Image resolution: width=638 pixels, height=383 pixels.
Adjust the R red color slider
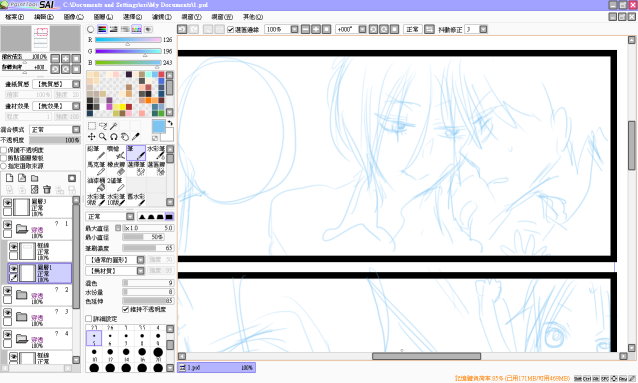tap(128, 40)
